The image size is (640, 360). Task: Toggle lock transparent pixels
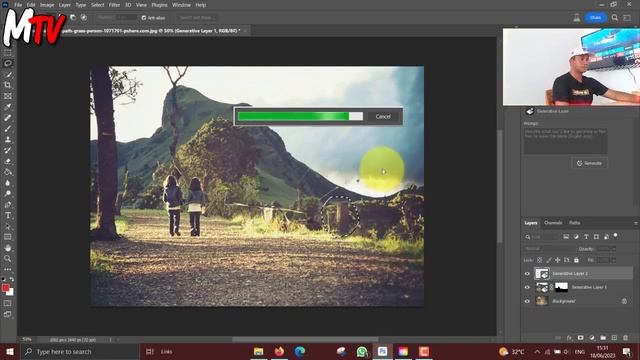coord(540,260)
